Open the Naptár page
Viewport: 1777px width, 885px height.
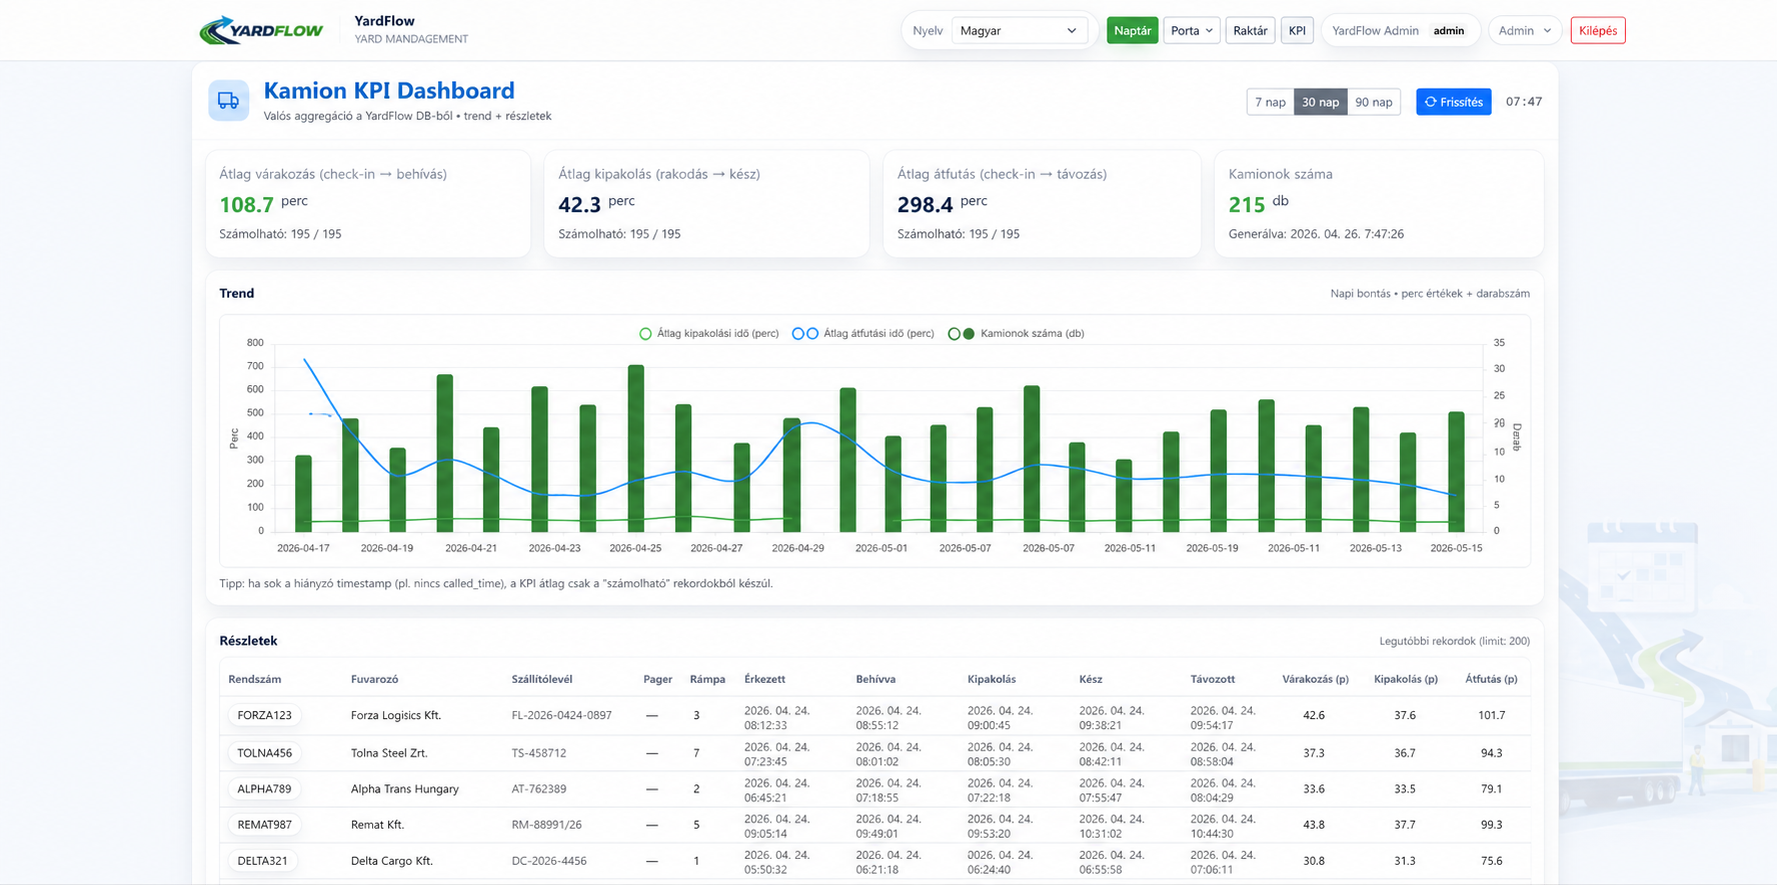click(x=1132, y=31)
